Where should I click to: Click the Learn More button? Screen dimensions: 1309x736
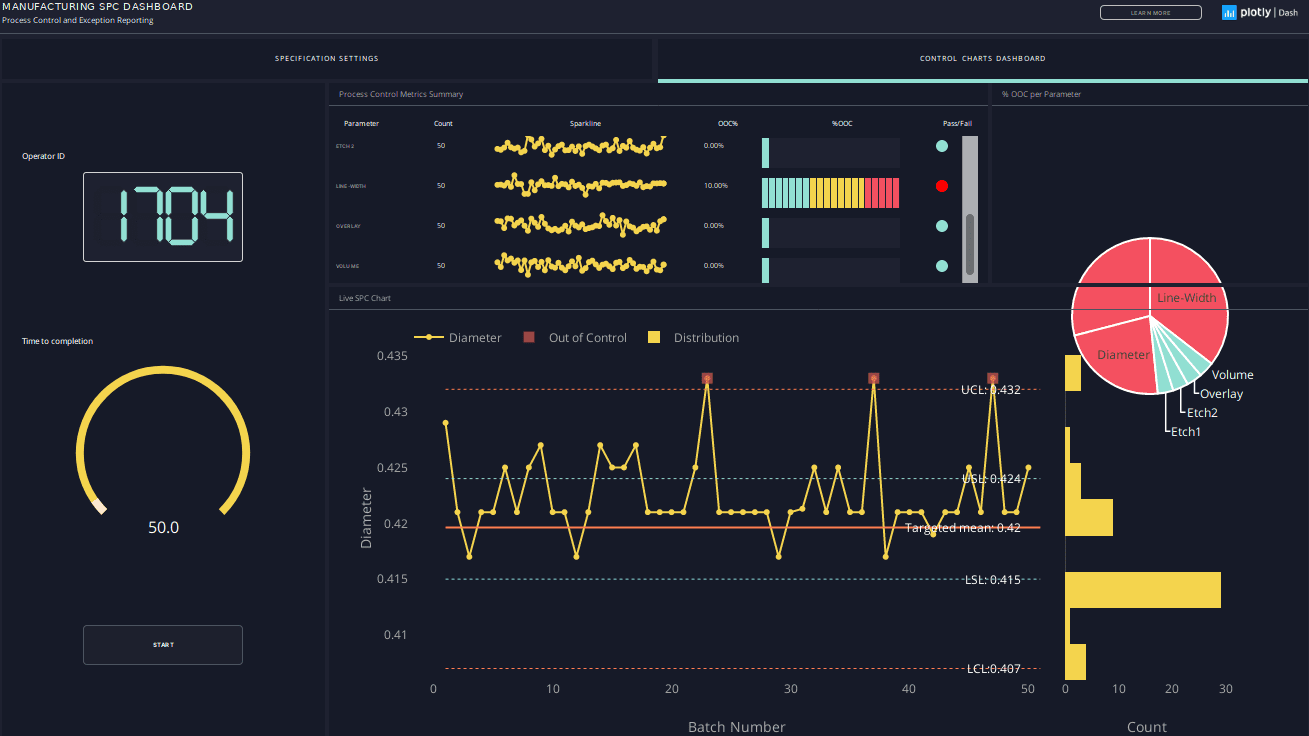1151,13
